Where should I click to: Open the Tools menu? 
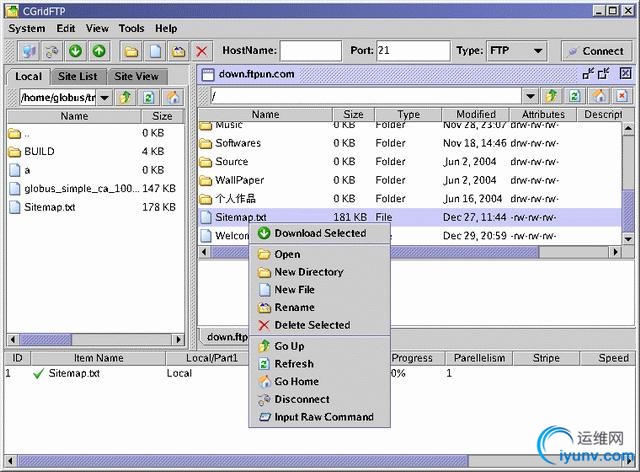pos(131,29)
